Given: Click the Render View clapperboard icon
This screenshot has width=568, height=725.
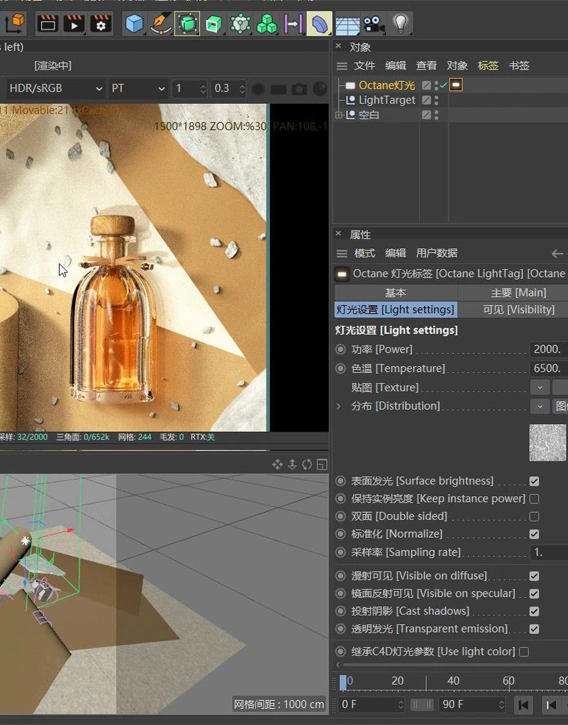Looking at the screenshot, I should [x=47, y=23].
